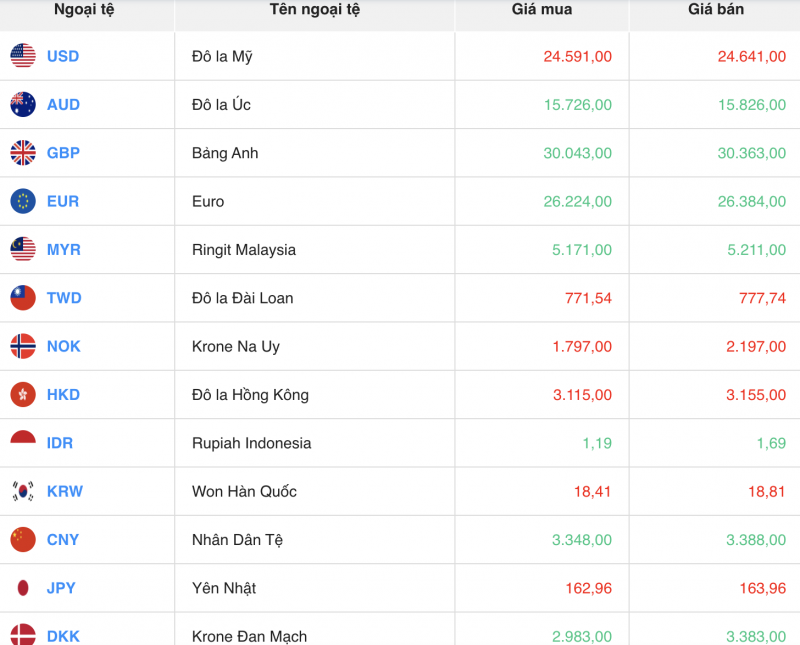Open the EUR currency link
Screen dimensions: 800x645
[62, 201]
